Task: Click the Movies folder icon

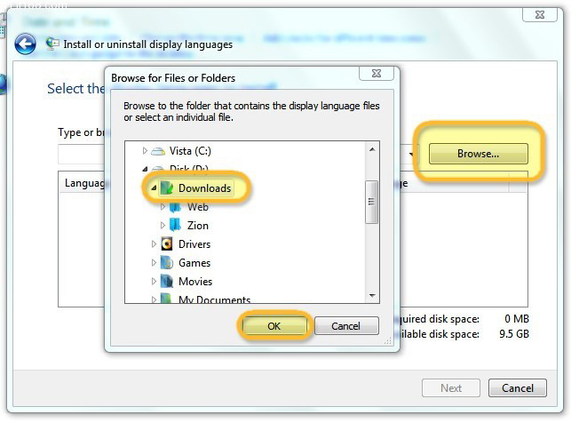Action: 167,281
